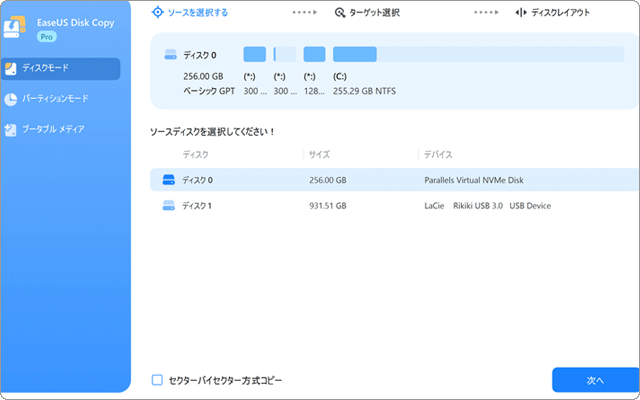The height and width of the screenshot is (400, 640).
Task: Click the ターゲット選択 step icon
Action: (x=340, y=13)
